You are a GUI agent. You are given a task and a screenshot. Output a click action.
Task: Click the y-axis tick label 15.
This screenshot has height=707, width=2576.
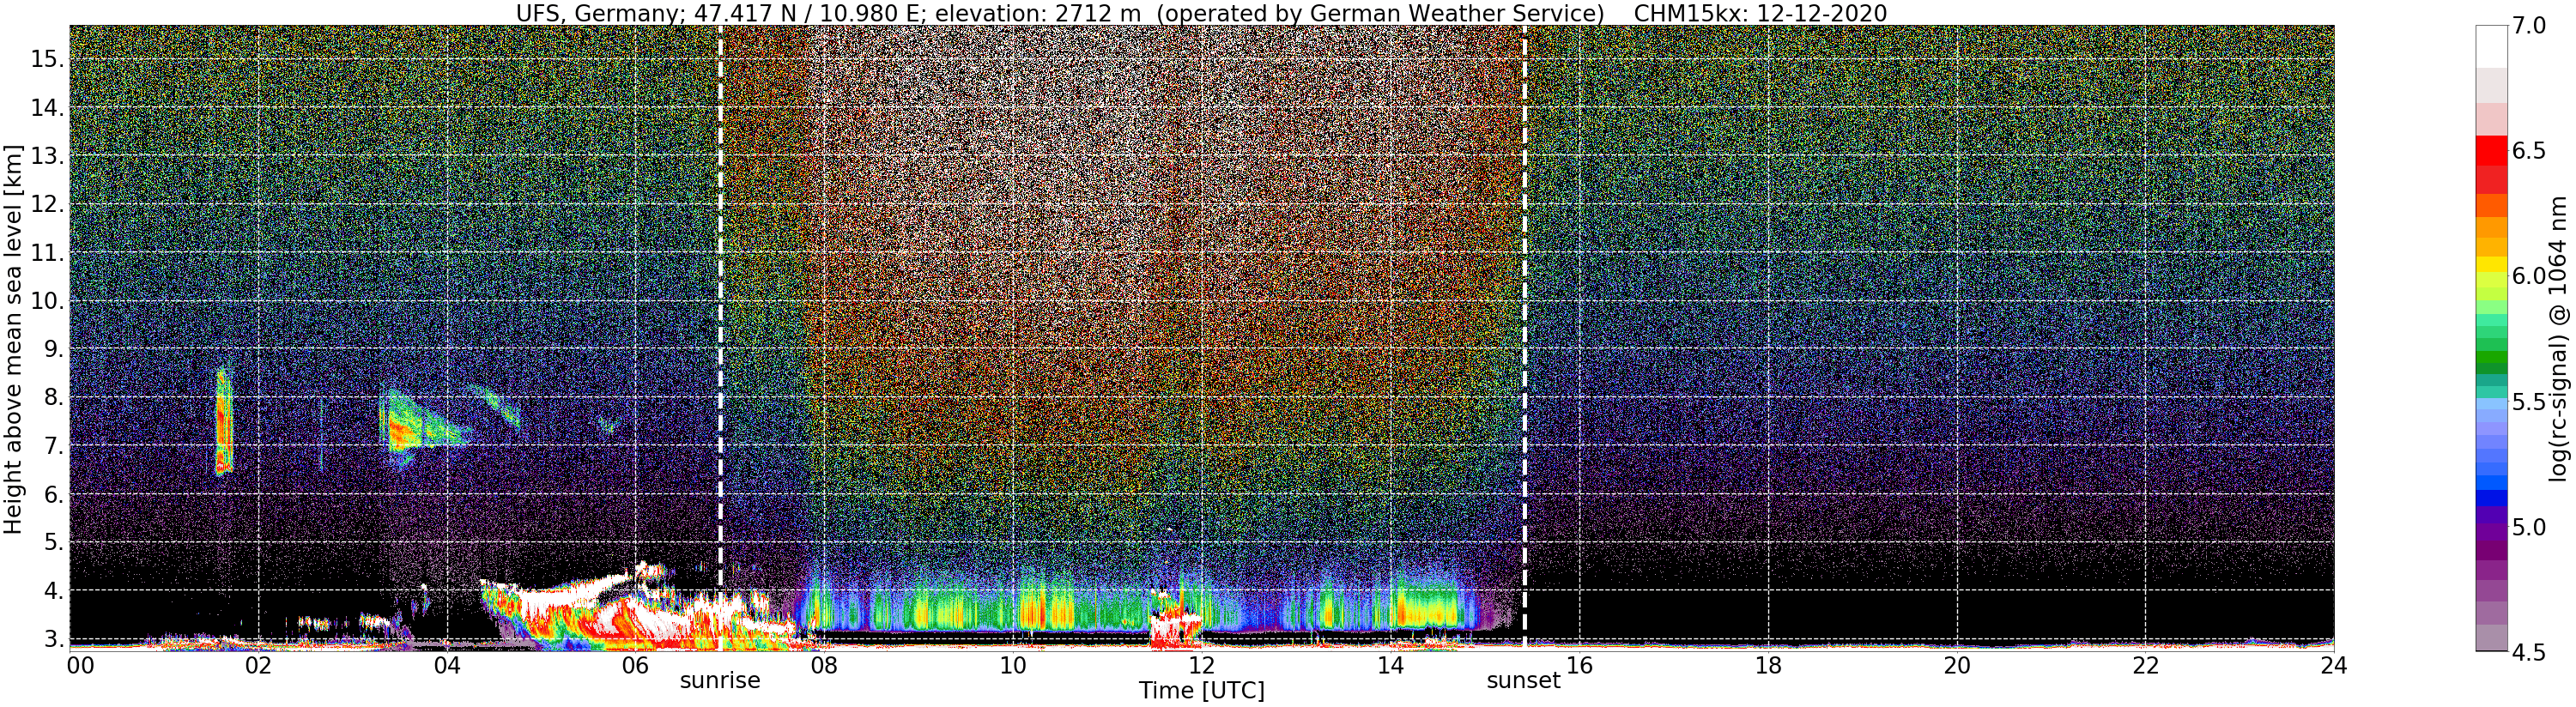point(47,59)
